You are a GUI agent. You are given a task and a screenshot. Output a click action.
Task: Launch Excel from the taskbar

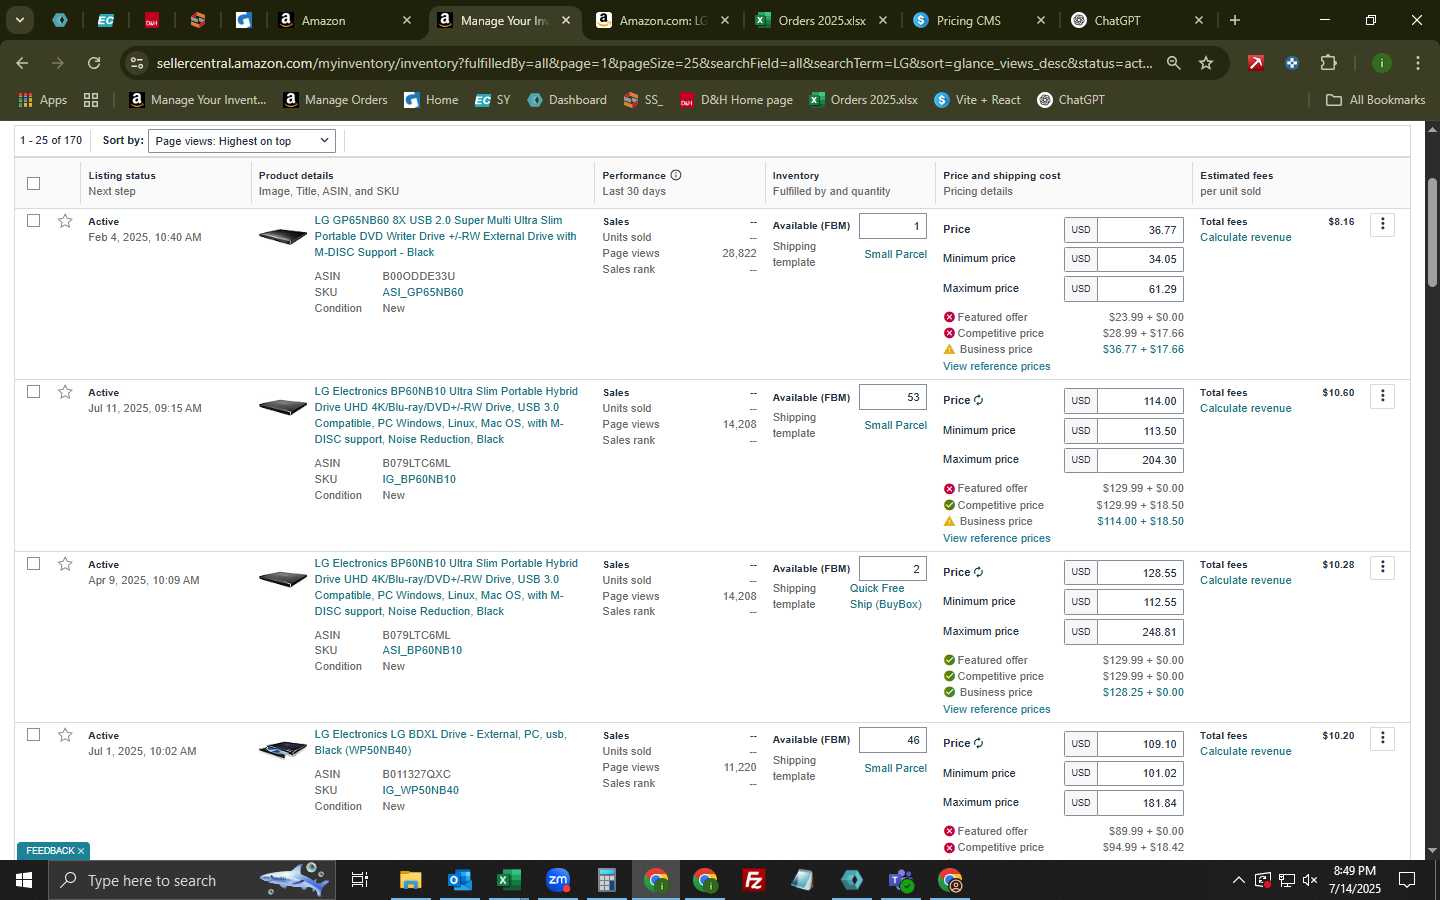[x=508, y=880]
